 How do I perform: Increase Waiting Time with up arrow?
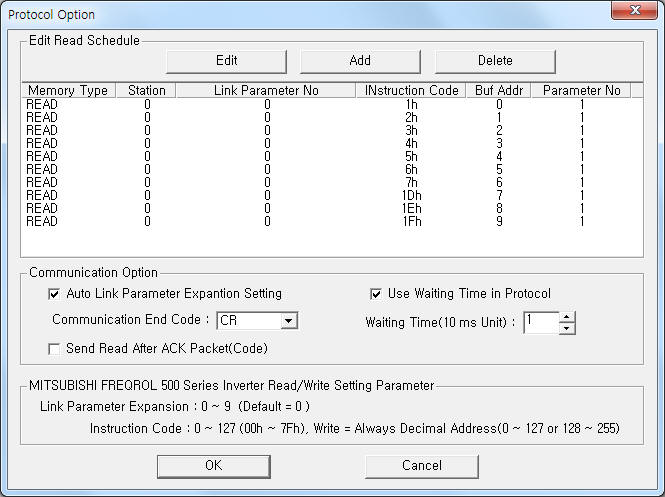click(567, 317)
